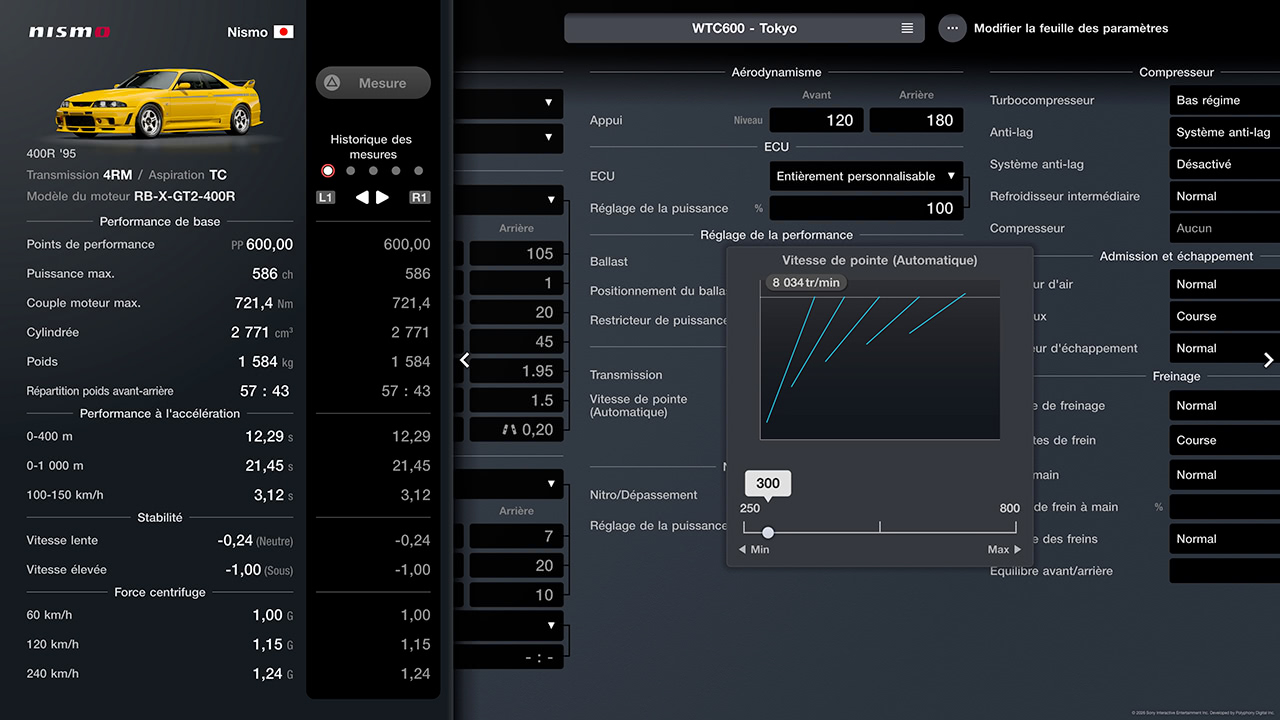Image resolution: width=1280 pixels, height=720 pixels.
Task: Click next measurement right arrow
Action: coord(383,197)
